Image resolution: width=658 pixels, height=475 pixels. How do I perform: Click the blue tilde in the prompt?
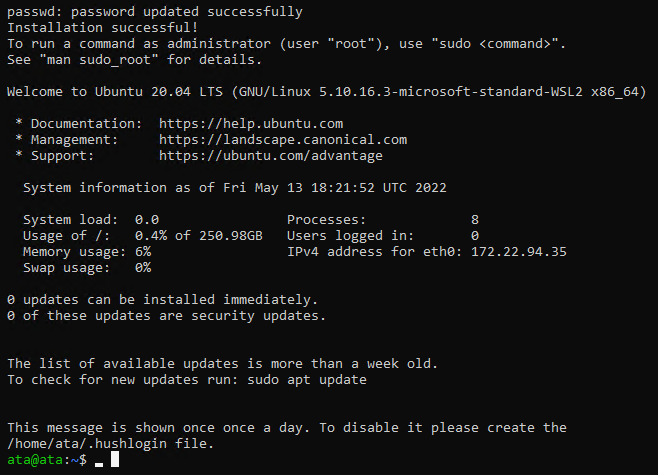(75, 460)
